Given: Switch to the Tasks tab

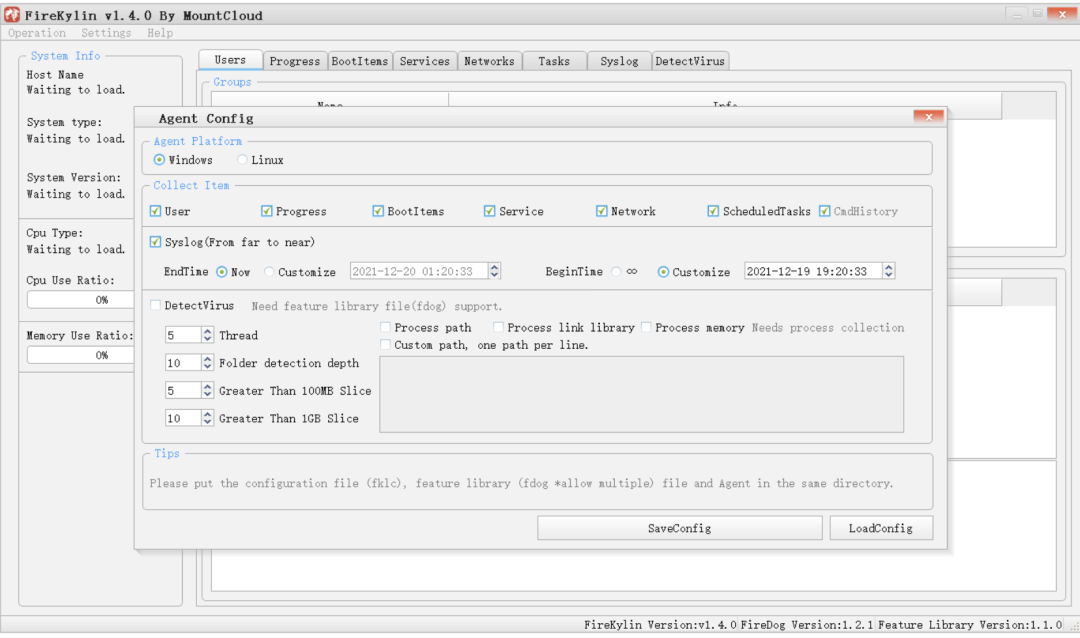Looking at the screenshot, I should 554,61.
